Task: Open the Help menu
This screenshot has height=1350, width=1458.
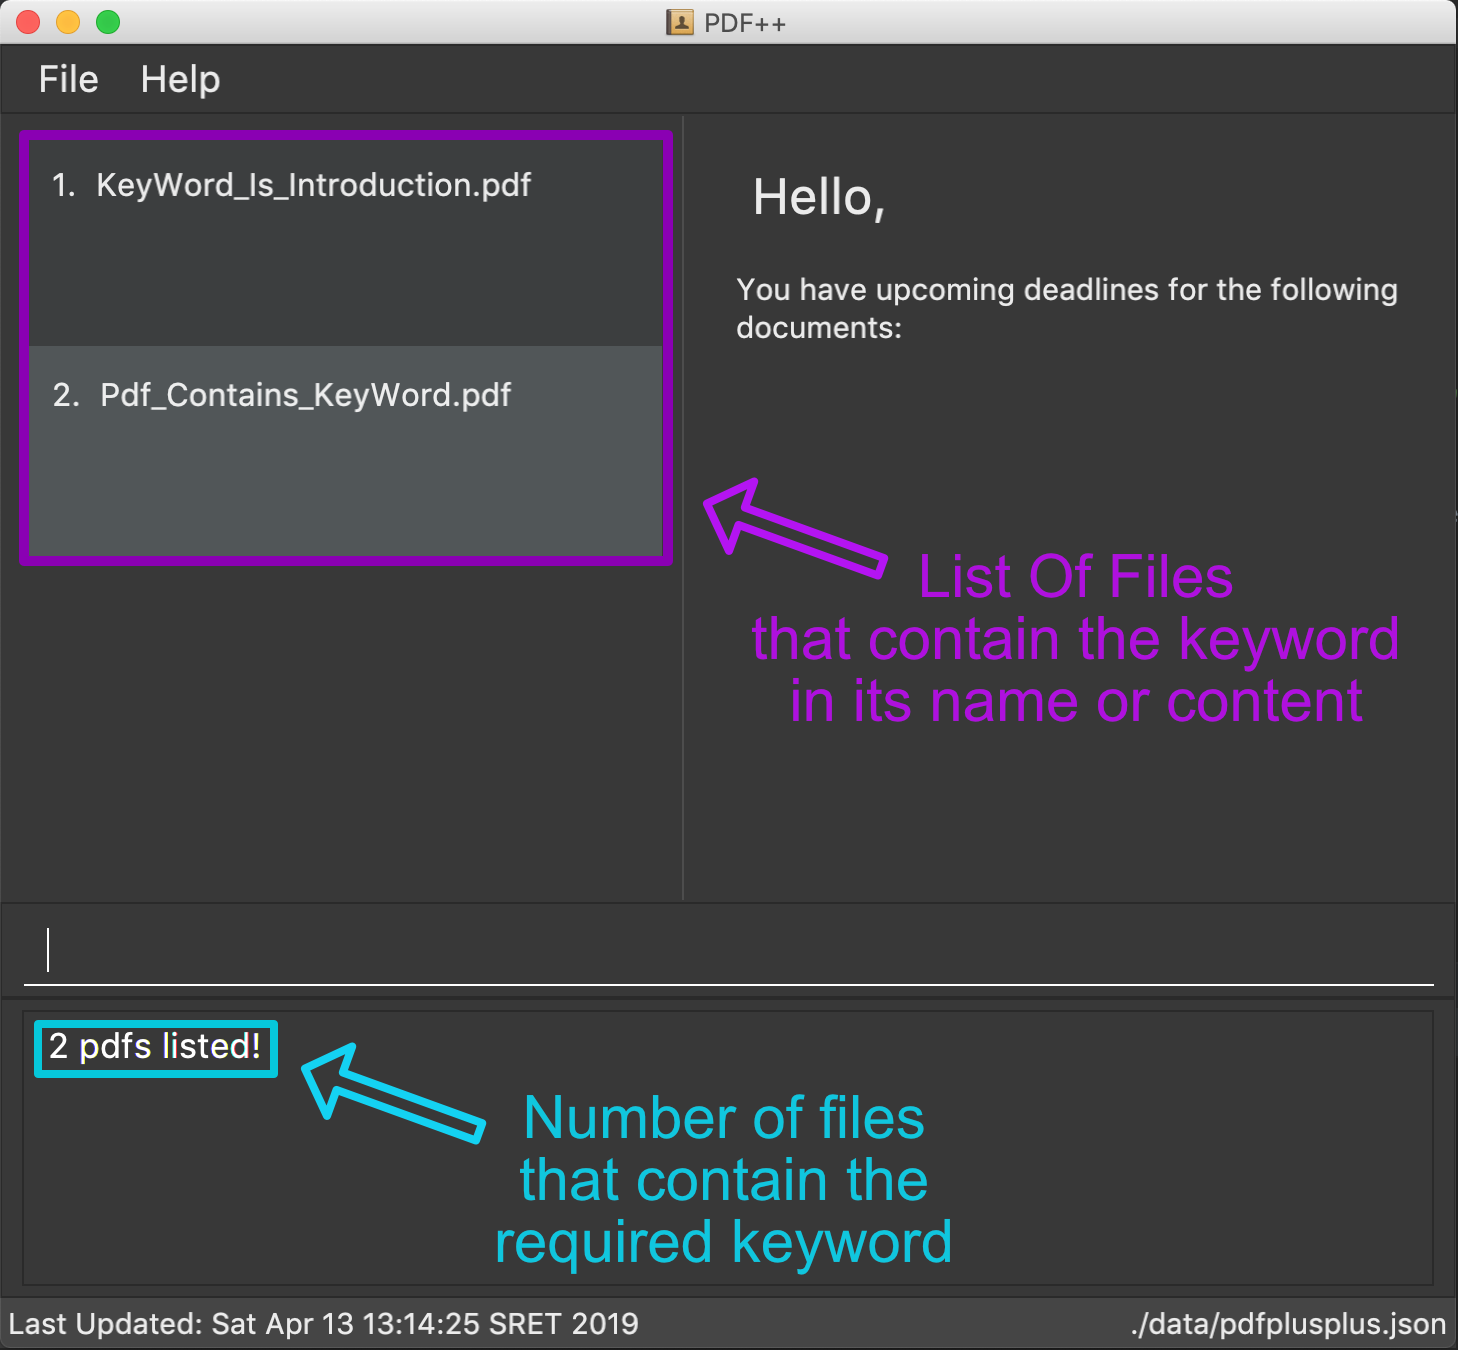Action: 180,79
